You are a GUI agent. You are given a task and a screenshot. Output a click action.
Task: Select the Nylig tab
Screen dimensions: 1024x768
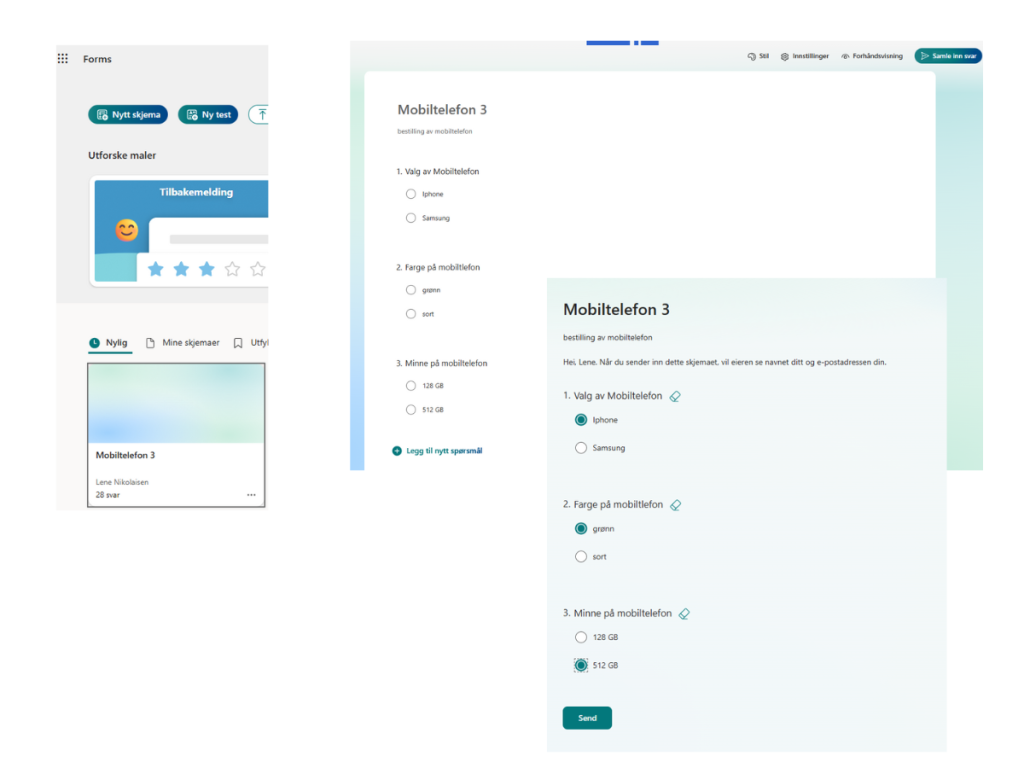click(x=108, y=343)
